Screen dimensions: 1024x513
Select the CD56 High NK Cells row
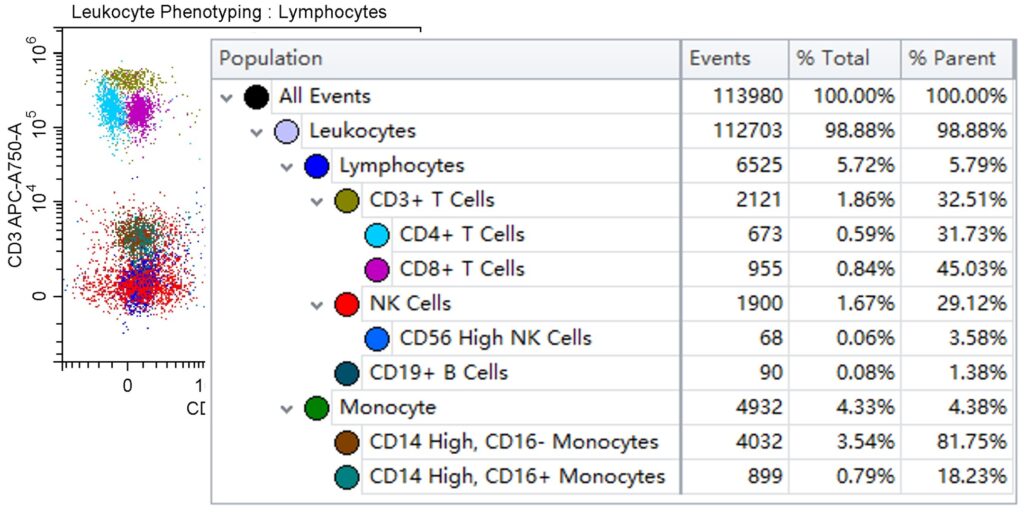pyautogui.click(x=495, y=339)
